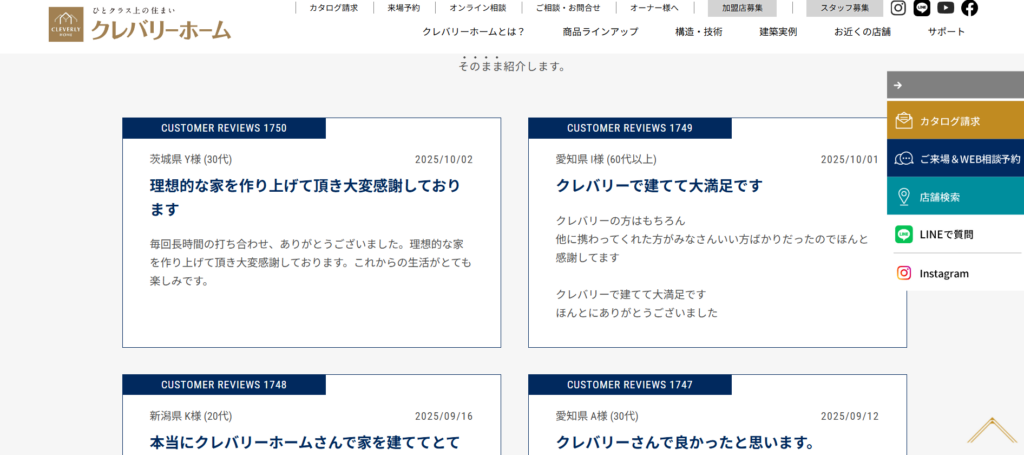Click the house-shaped back-to-top icon

(991, 430)
